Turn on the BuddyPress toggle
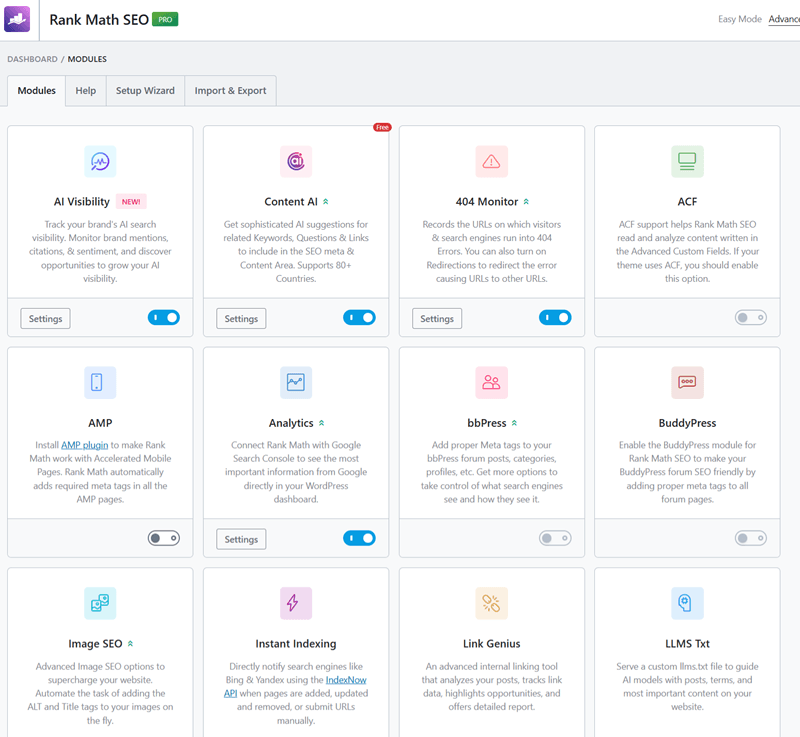 point(751,538)
